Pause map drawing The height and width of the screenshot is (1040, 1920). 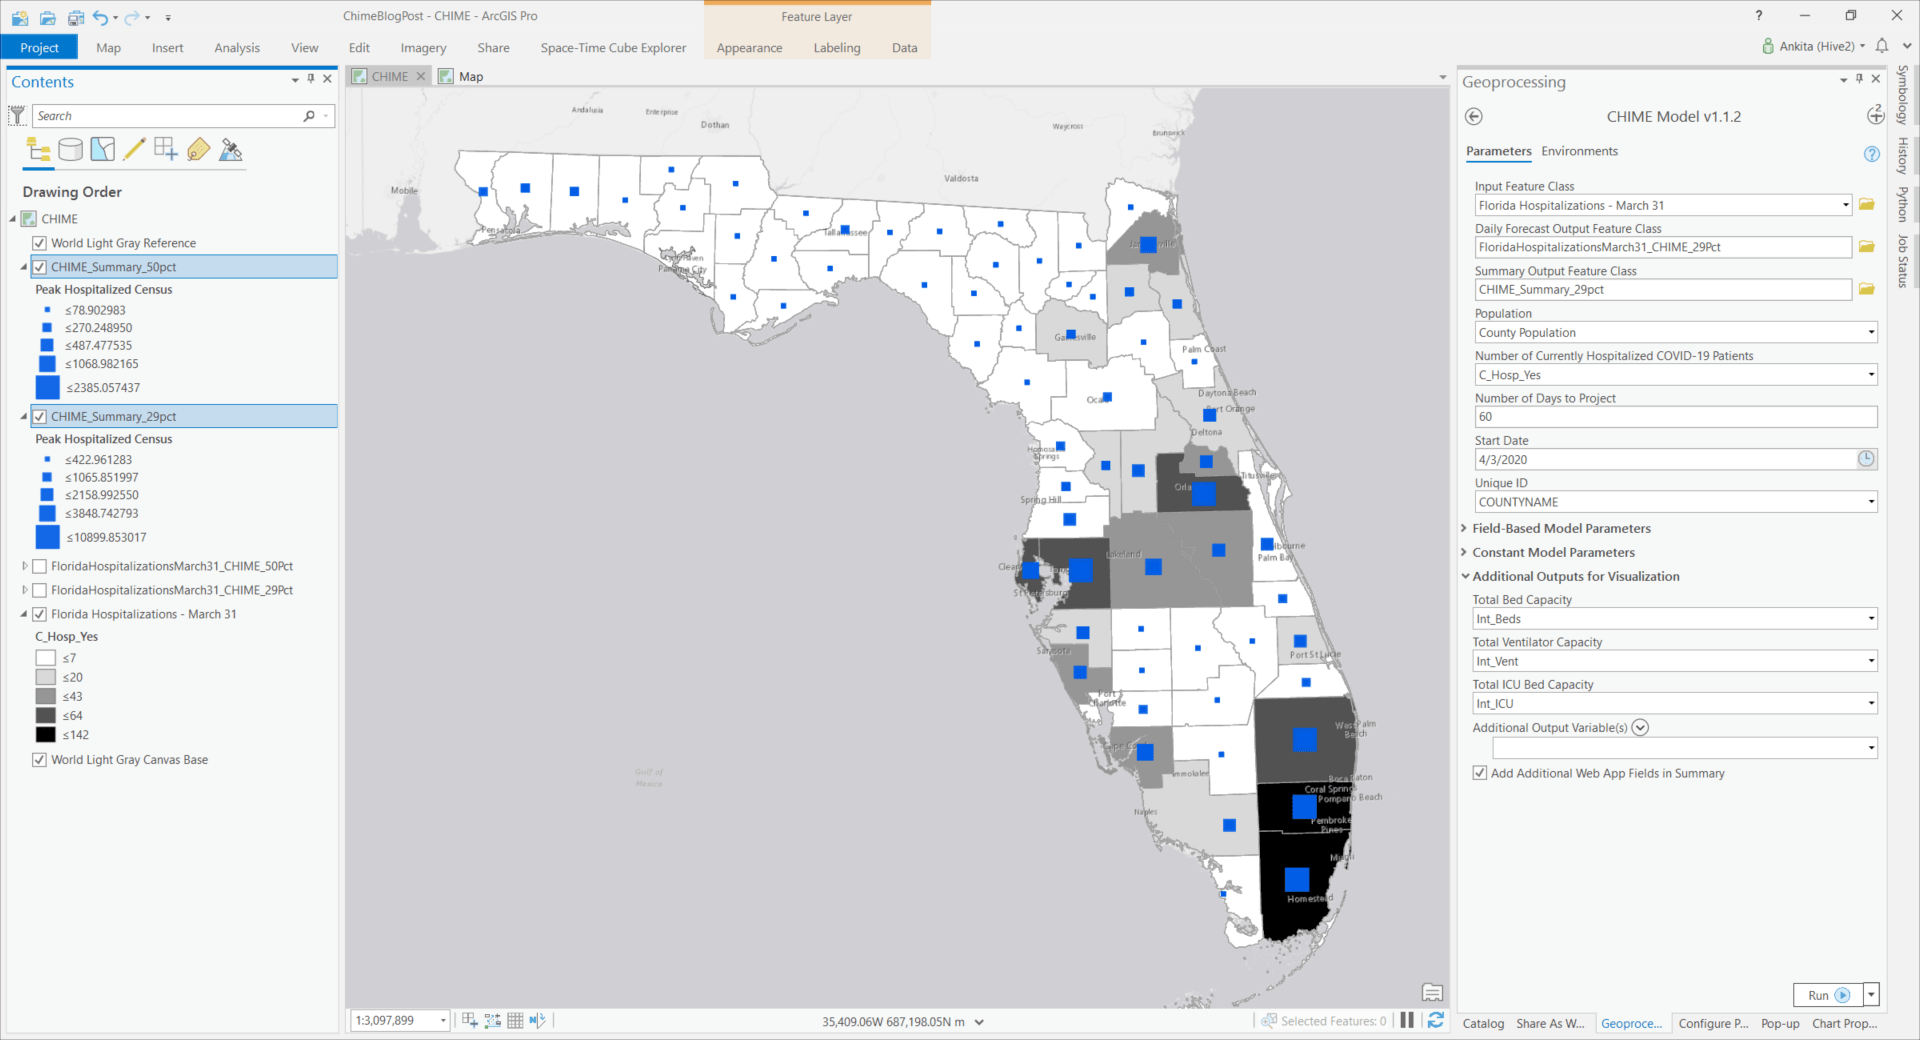click(x=1407, y=1020)
